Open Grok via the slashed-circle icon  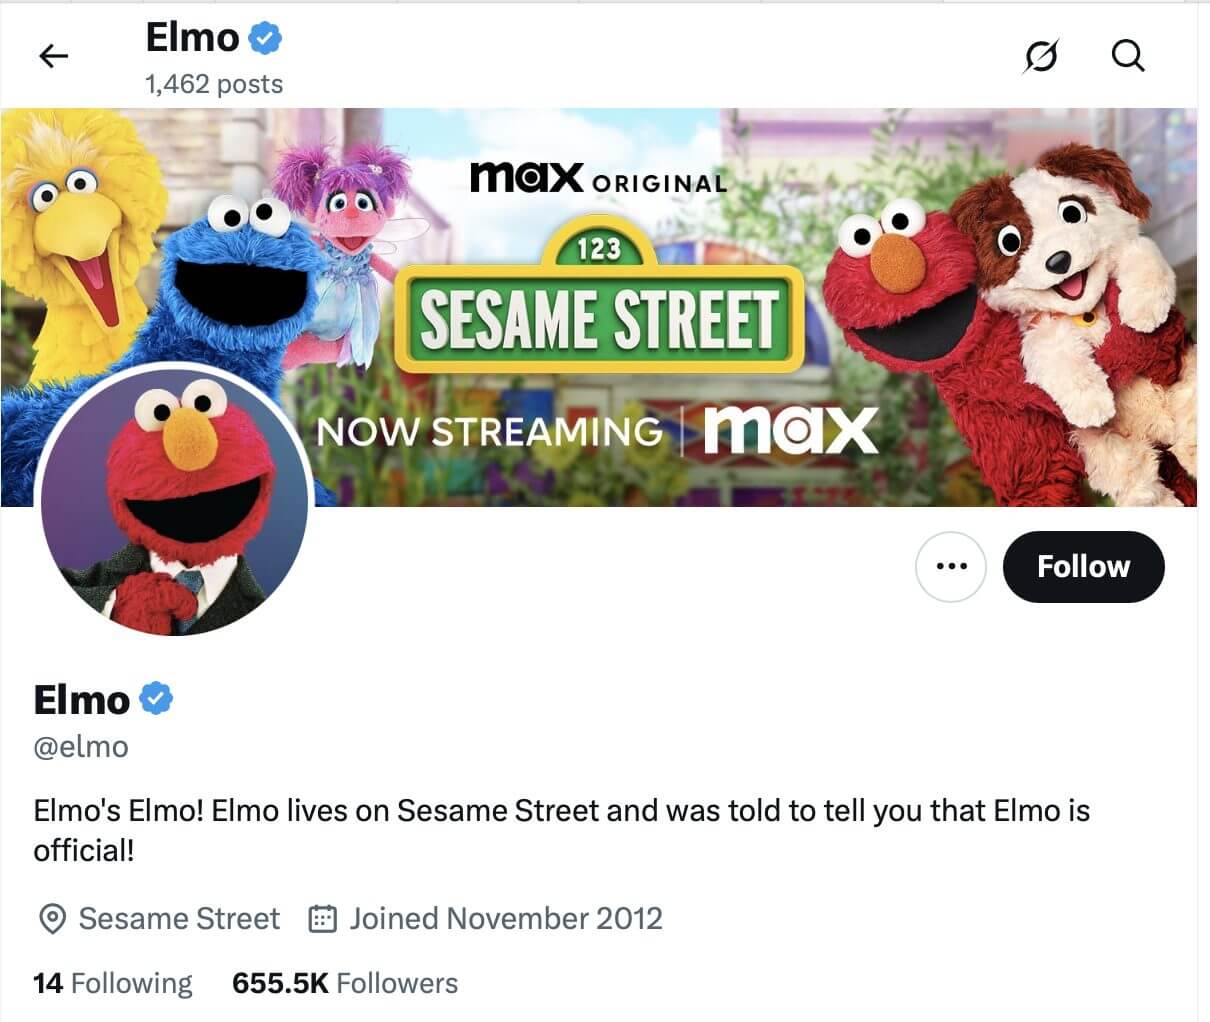pyautogui.click(x=1040, y=57)
